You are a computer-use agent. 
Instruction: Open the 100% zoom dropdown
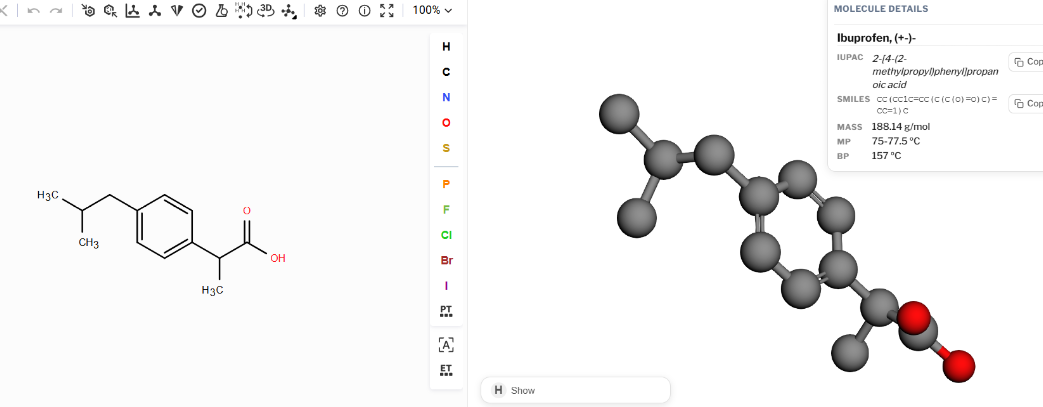click(x=432, y=11)
